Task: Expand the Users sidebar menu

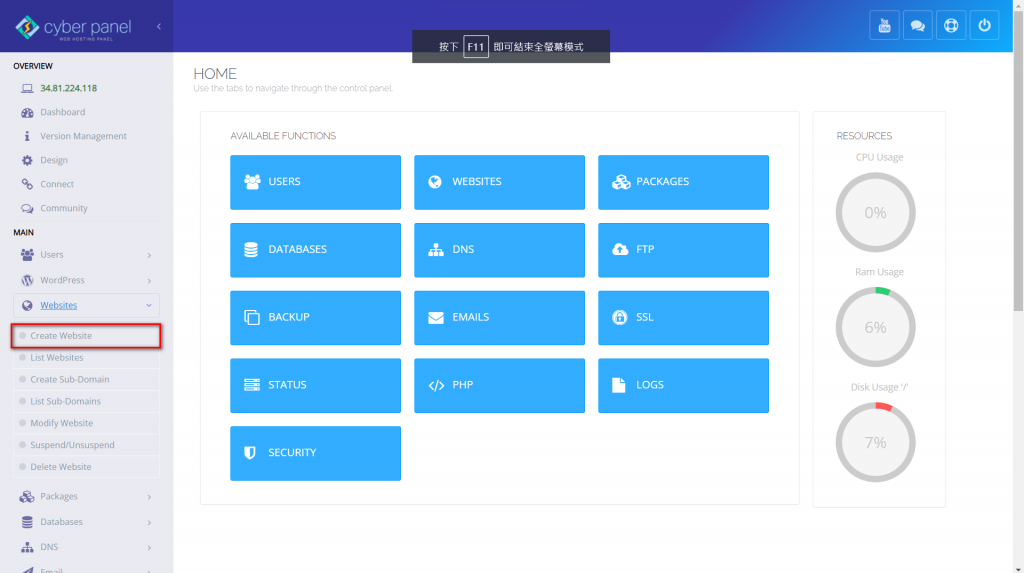Action: pos(86,255)
